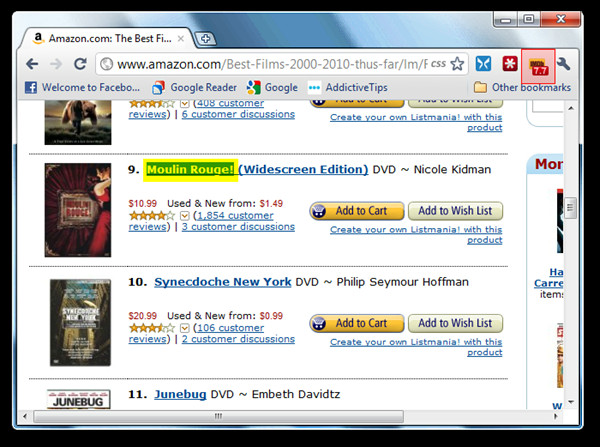
Task: Reload the Amazon page
Action: 80,64
